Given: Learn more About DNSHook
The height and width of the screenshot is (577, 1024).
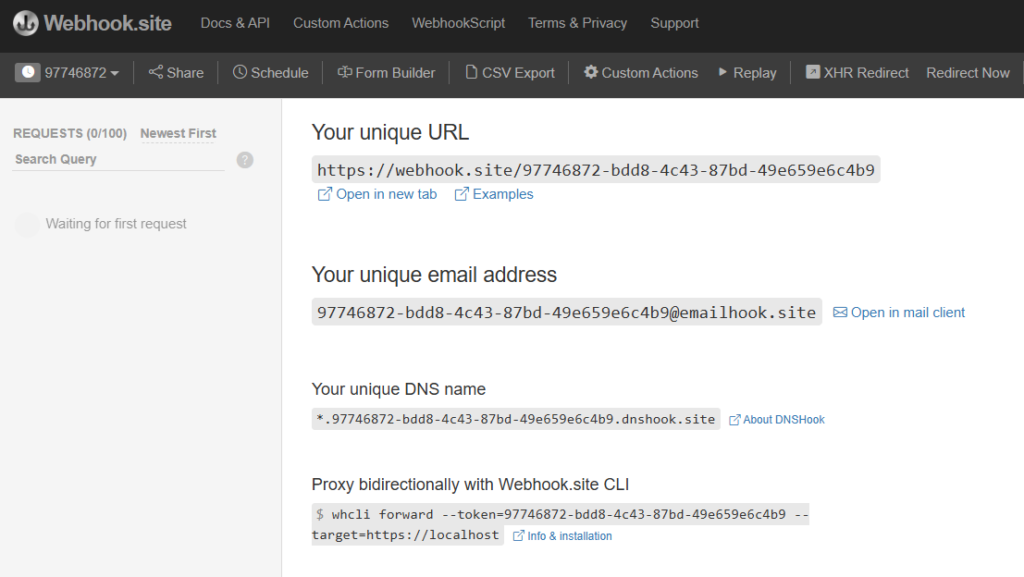Looking at the screenshot, I should 776,419.
